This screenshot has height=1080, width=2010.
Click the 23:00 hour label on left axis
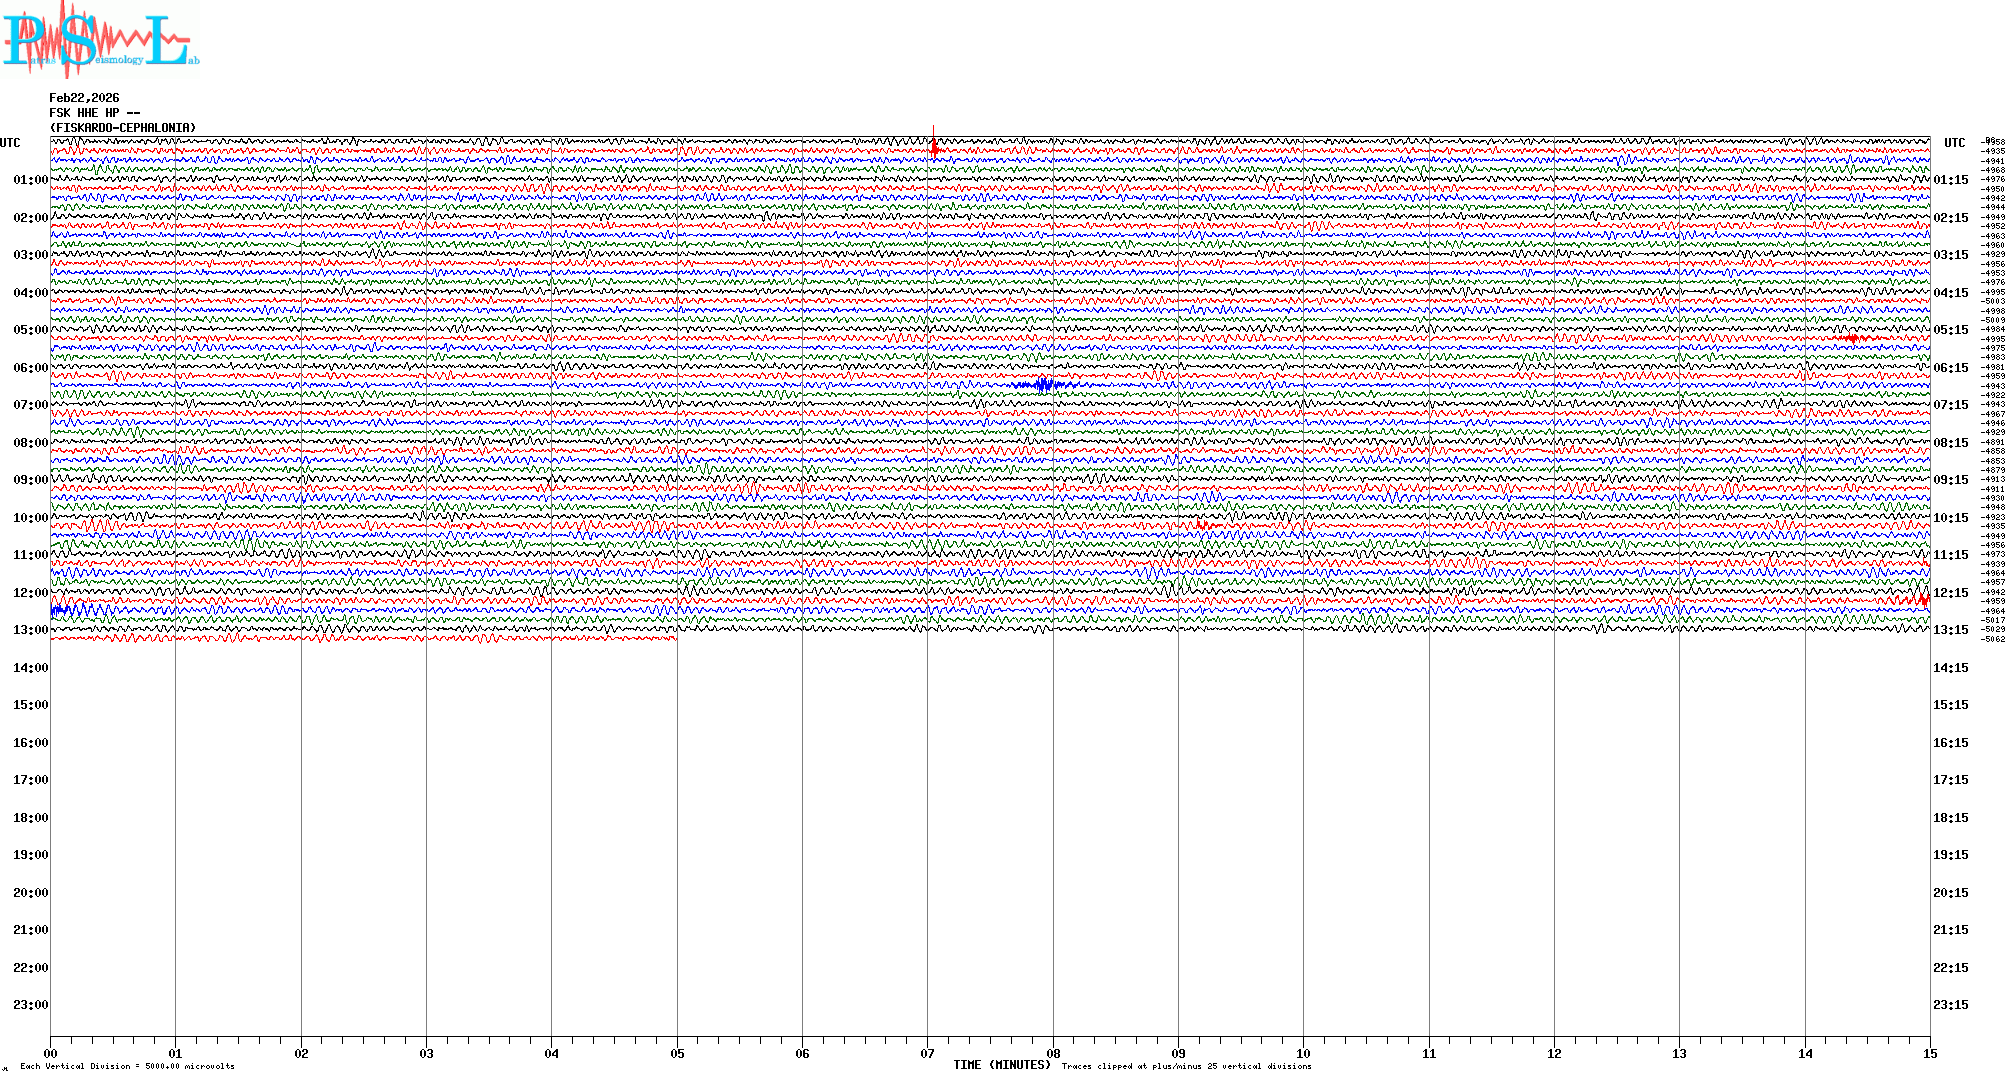click(x=30, y=1005)
